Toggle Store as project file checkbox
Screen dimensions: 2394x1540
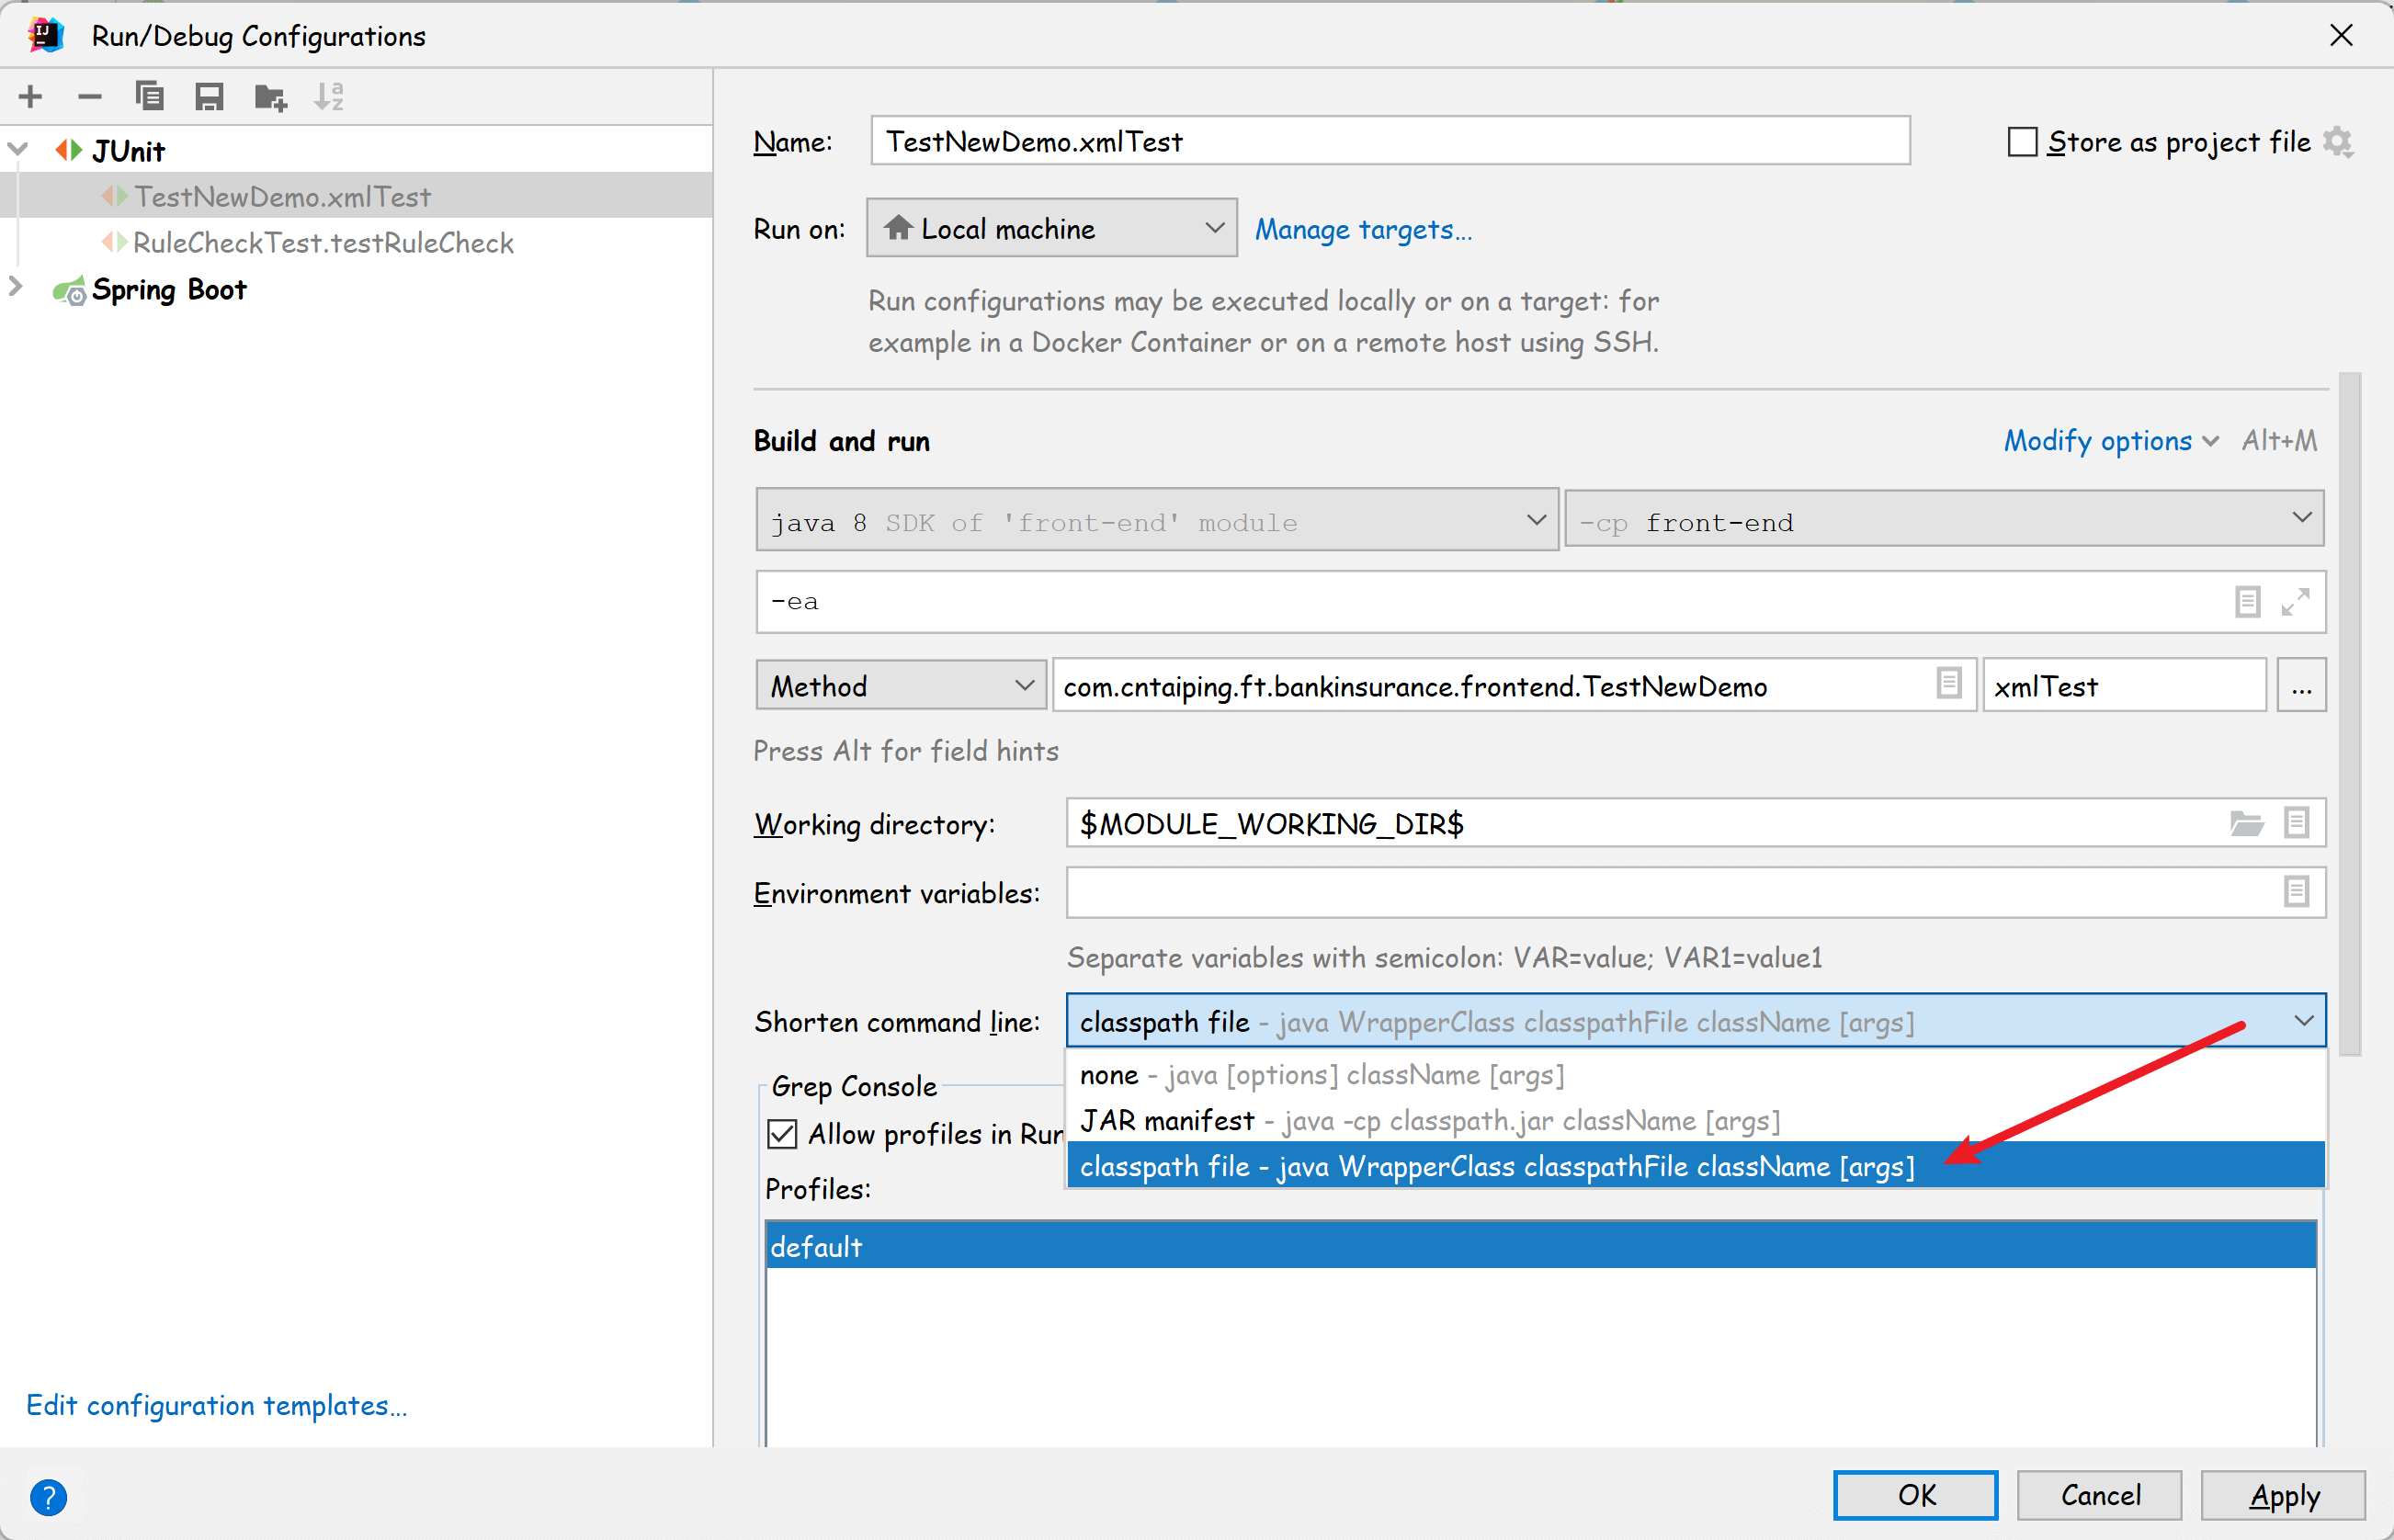click(2022, 142)
